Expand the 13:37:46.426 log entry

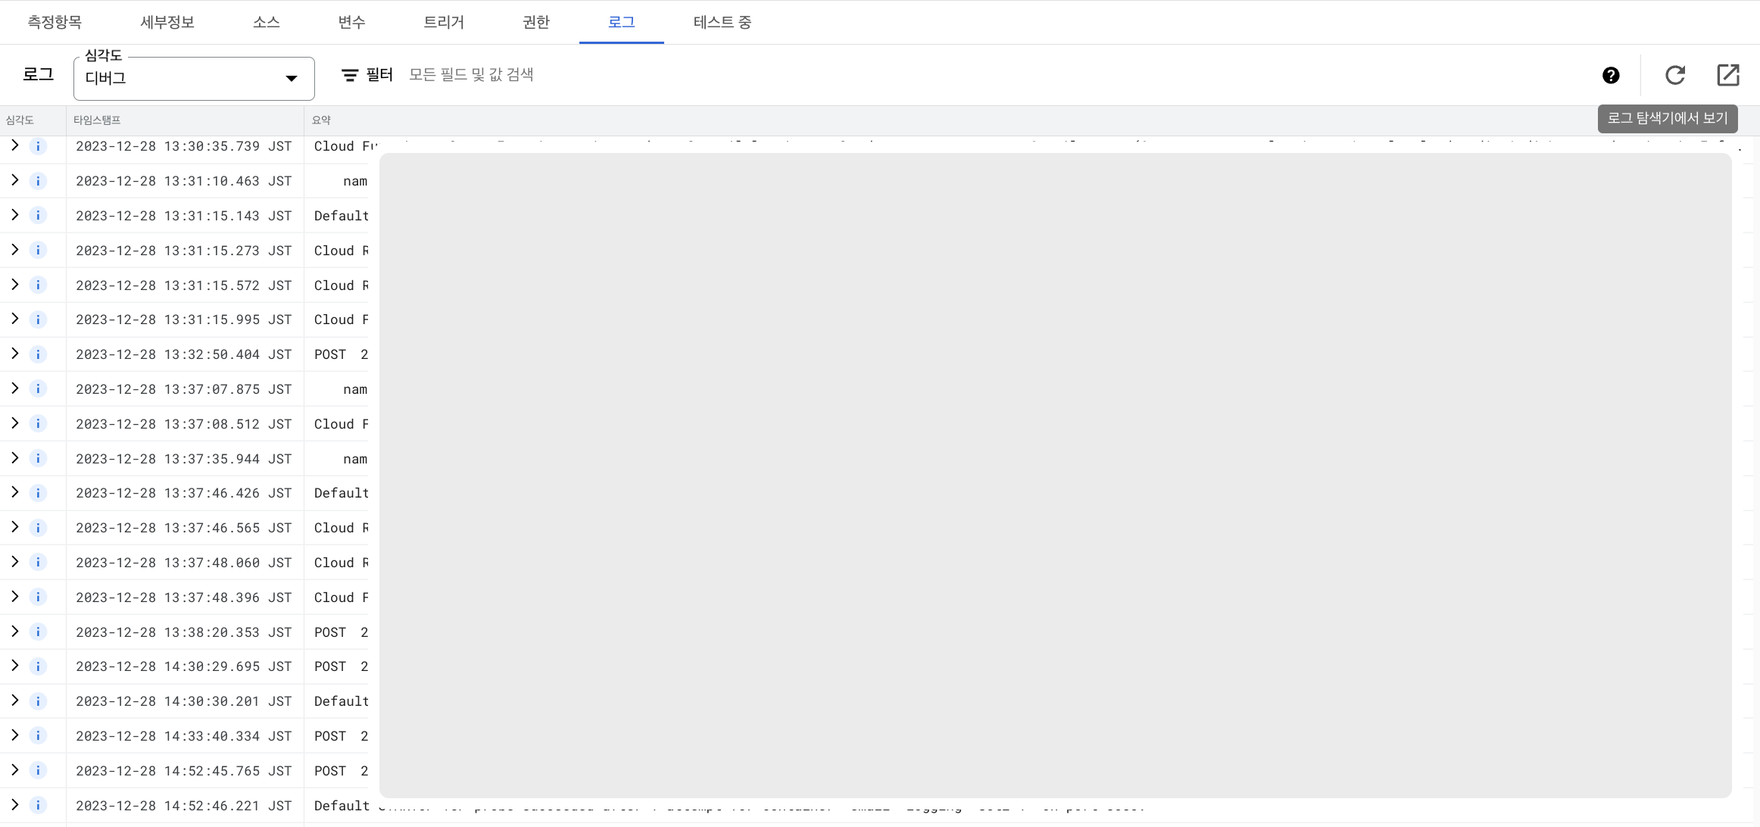coord(15,493)
